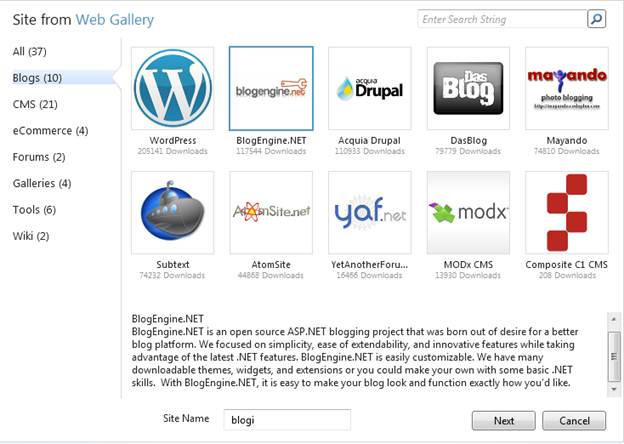The width and height of the screenshot is (624, 444).
Task: Click the Composite C1 CMS name label
Action: (567, 265)
